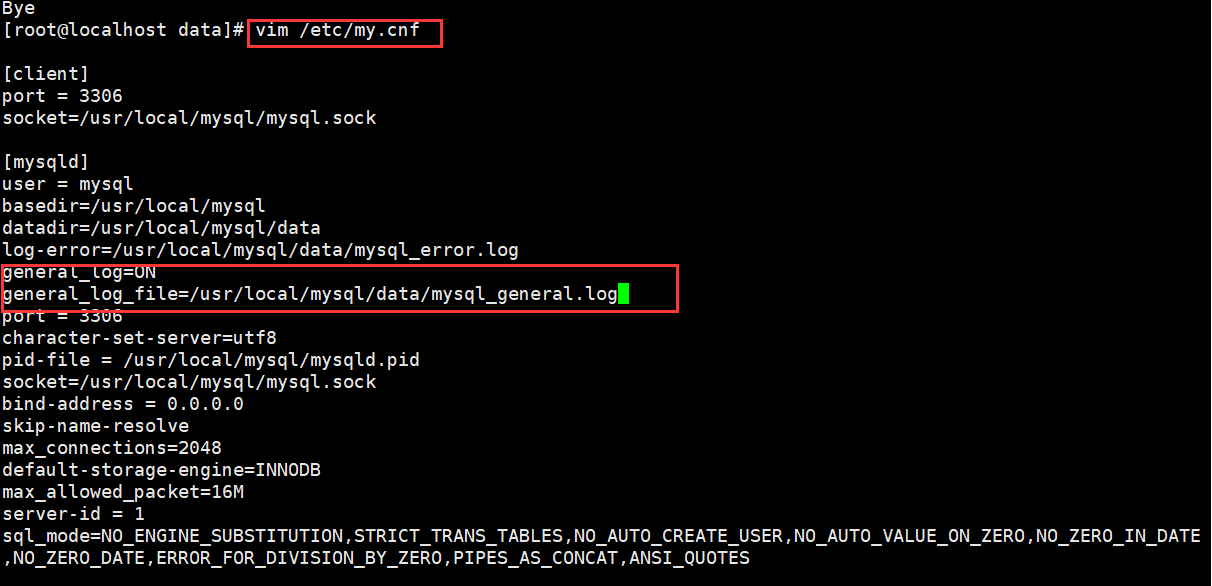This screenshot has width=1212, height=586.
Task: Click the bind-address = 0.0.0.0 line
Action: pyautogui.click(x=122, y=404)
